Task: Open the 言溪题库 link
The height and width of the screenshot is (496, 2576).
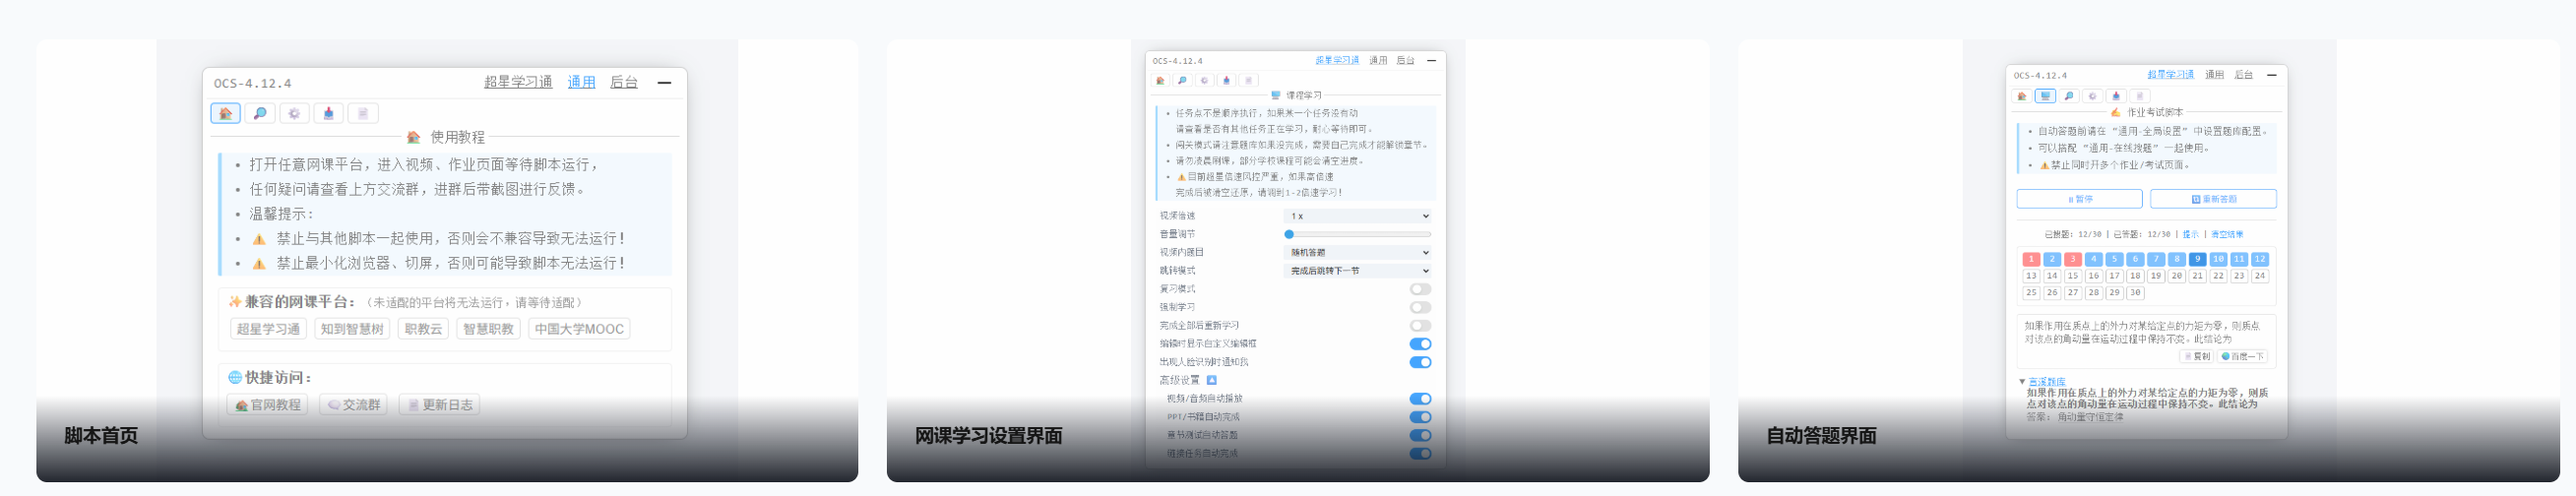Action: [x=2047, y=382]
